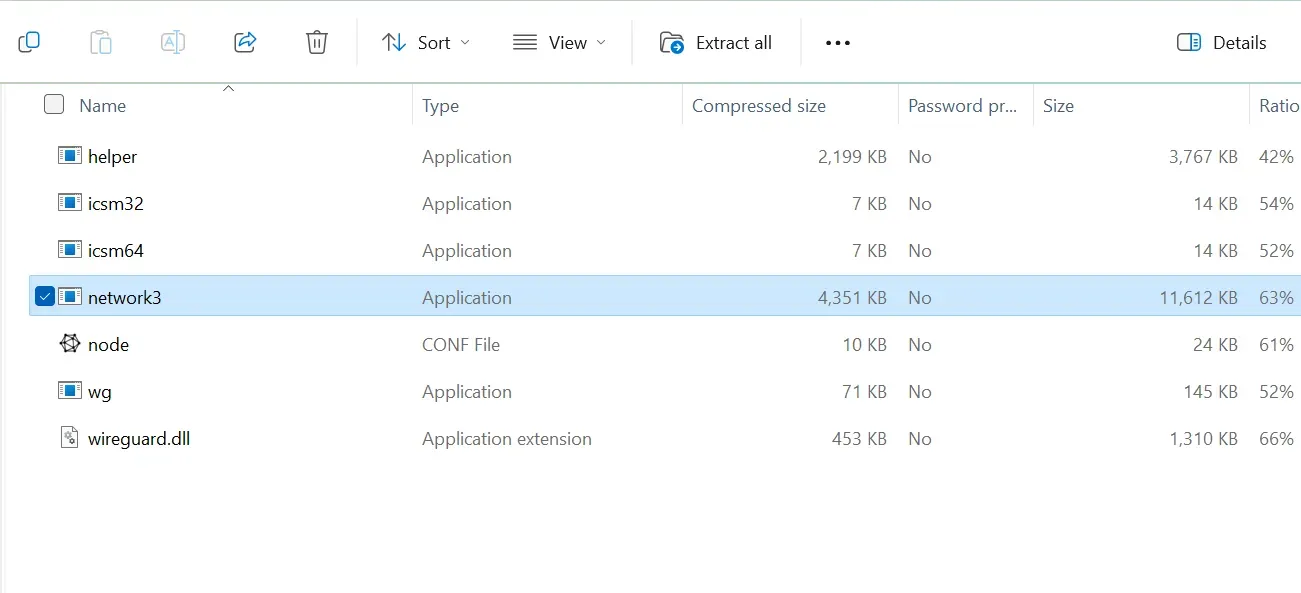Sort by the Compressed size column header
1301x593 pixels.
point(758,105)
